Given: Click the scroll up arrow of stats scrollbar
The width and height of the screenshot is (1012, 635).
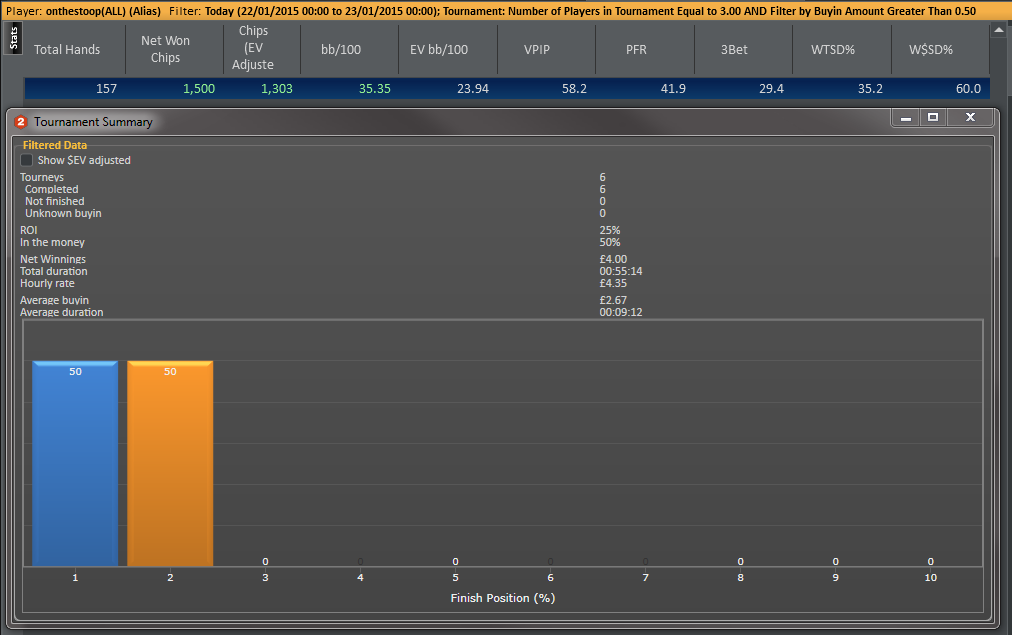Looking at the screenshot, I should [x=999, y=30].
